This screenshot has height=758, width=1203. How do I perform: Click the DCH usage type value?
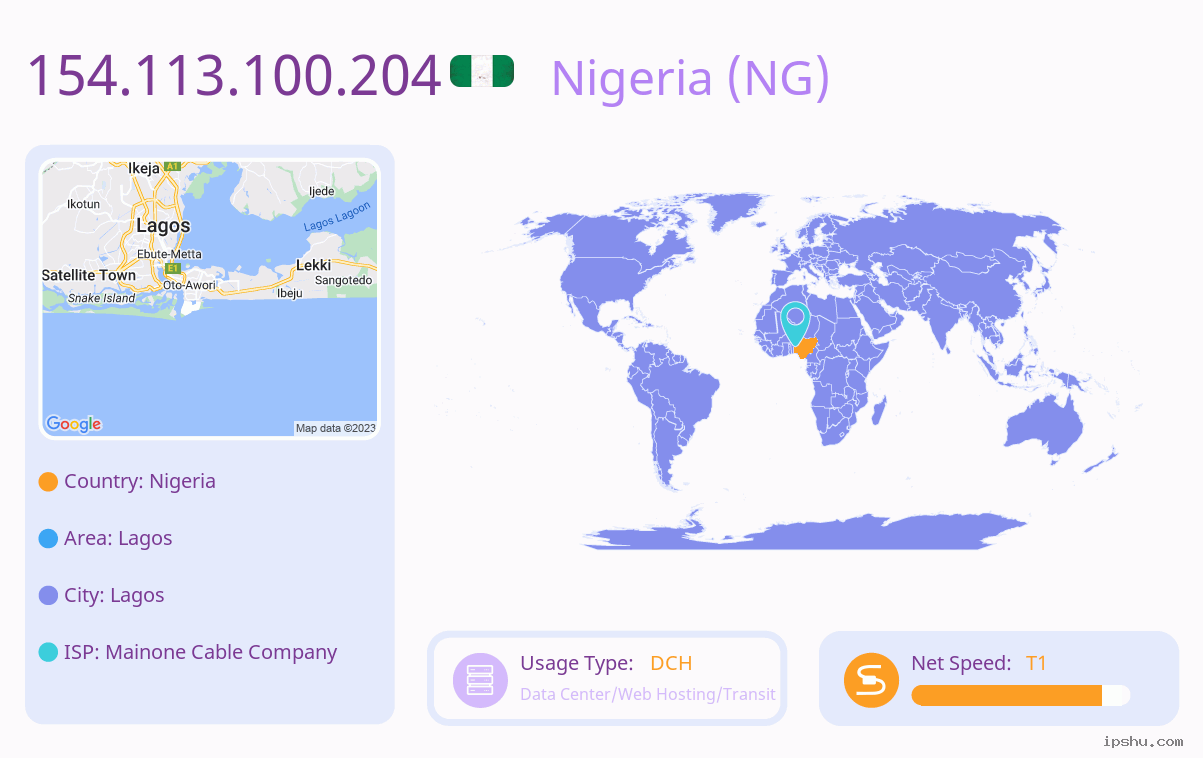(671, 663)
